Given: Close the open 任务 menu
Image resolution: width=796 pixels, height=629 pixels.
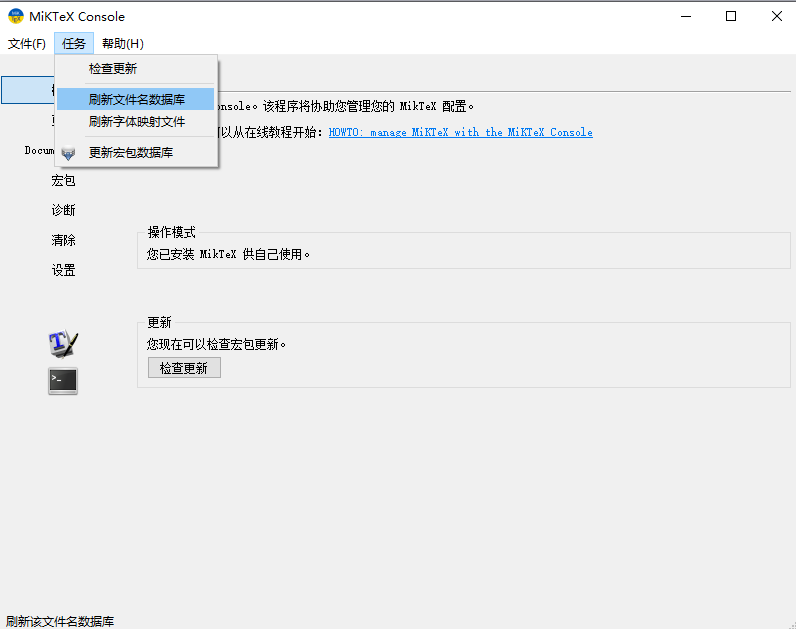Looking at the screenshot, I should coord(74,44).
